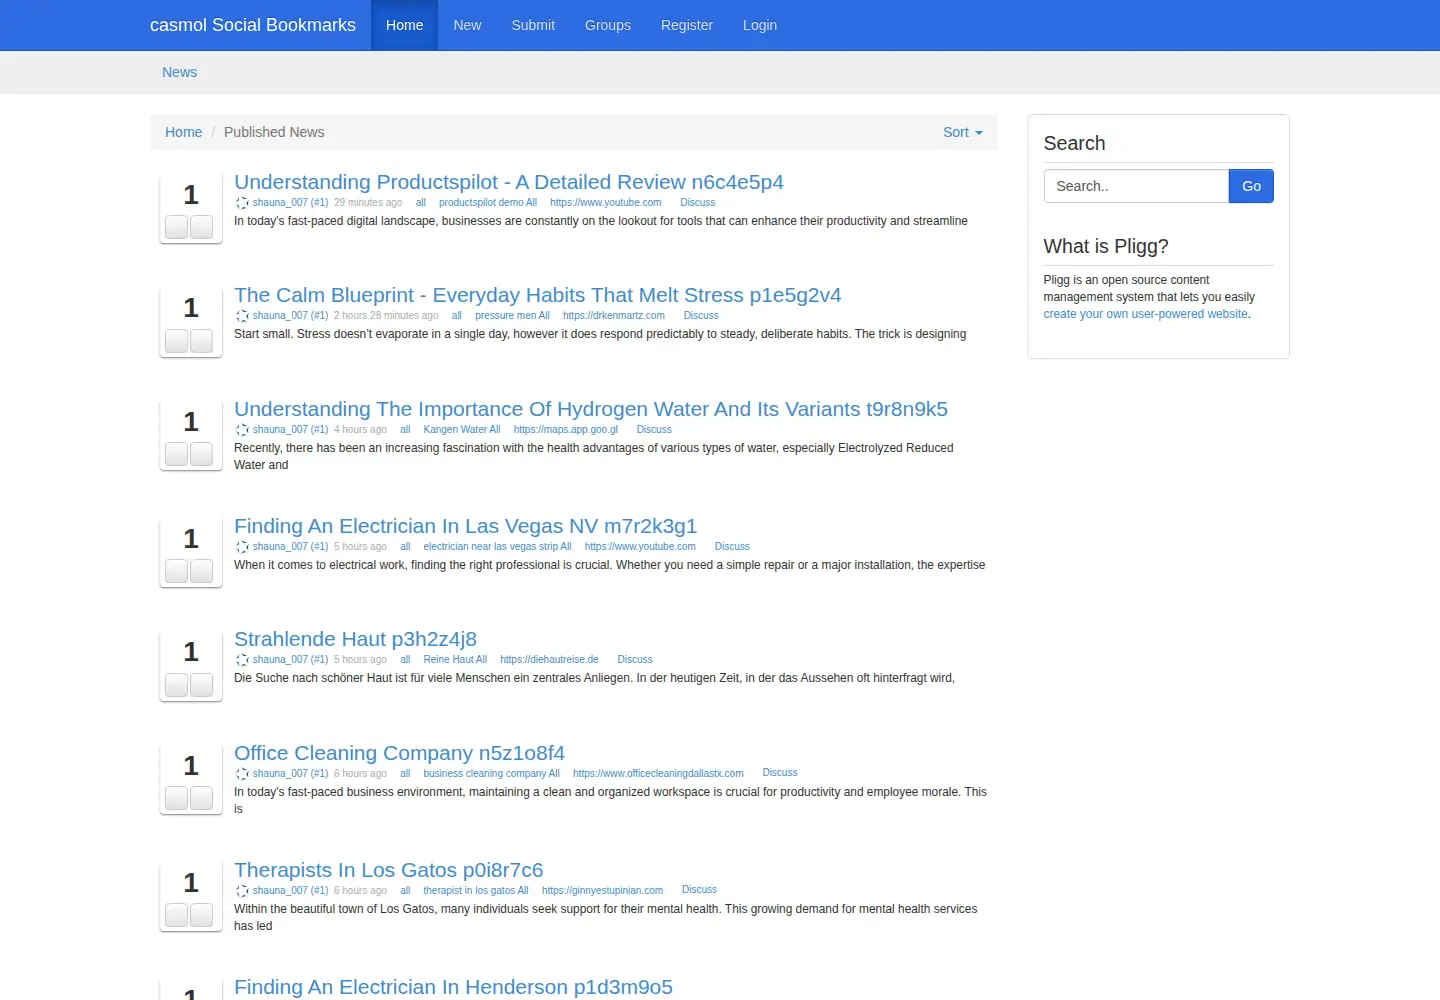Screen dimensions: 1440x1000
Task: Downvote the Understanding Productspilot story
Action: (201, 227)
